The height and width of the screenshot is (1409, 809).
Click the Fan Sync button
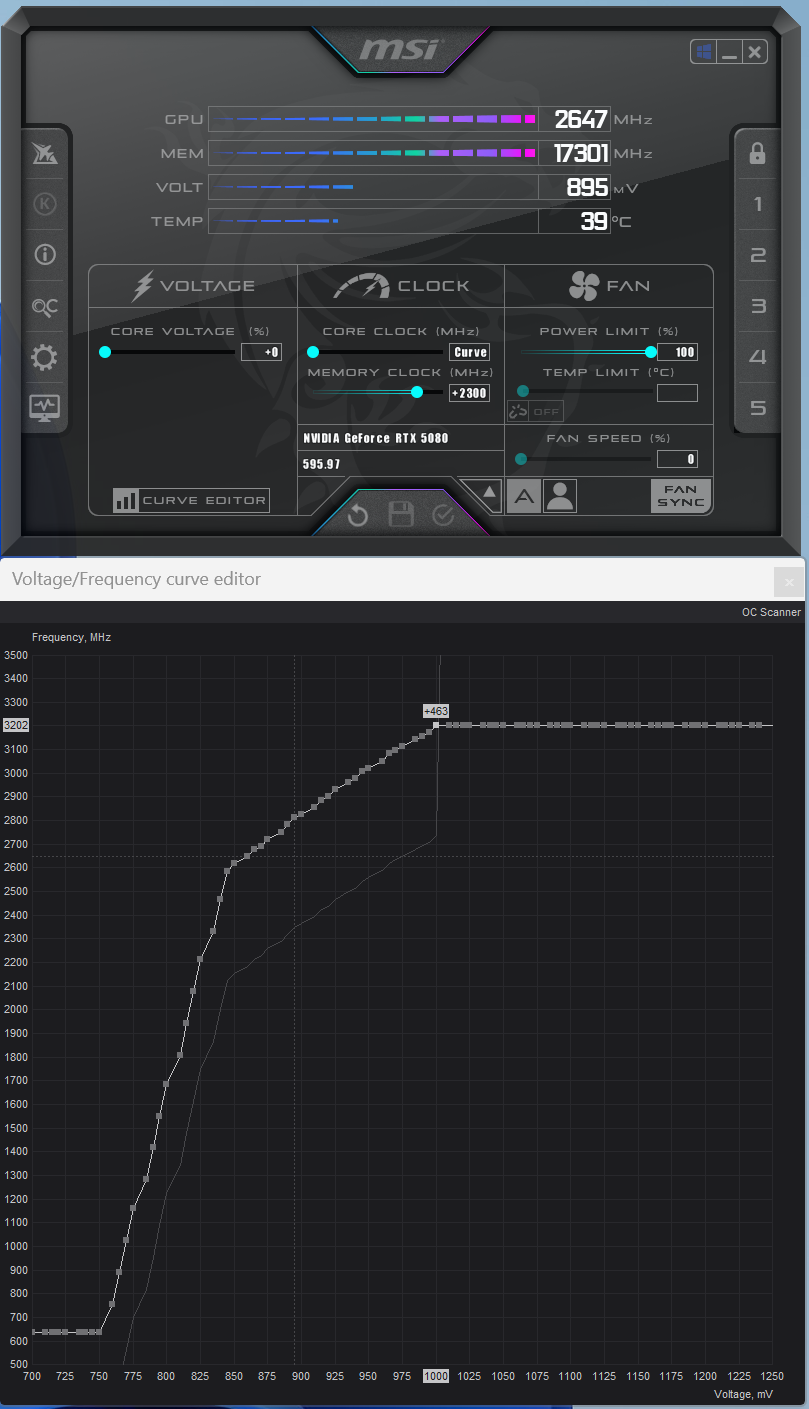click(x=681, y=496)
